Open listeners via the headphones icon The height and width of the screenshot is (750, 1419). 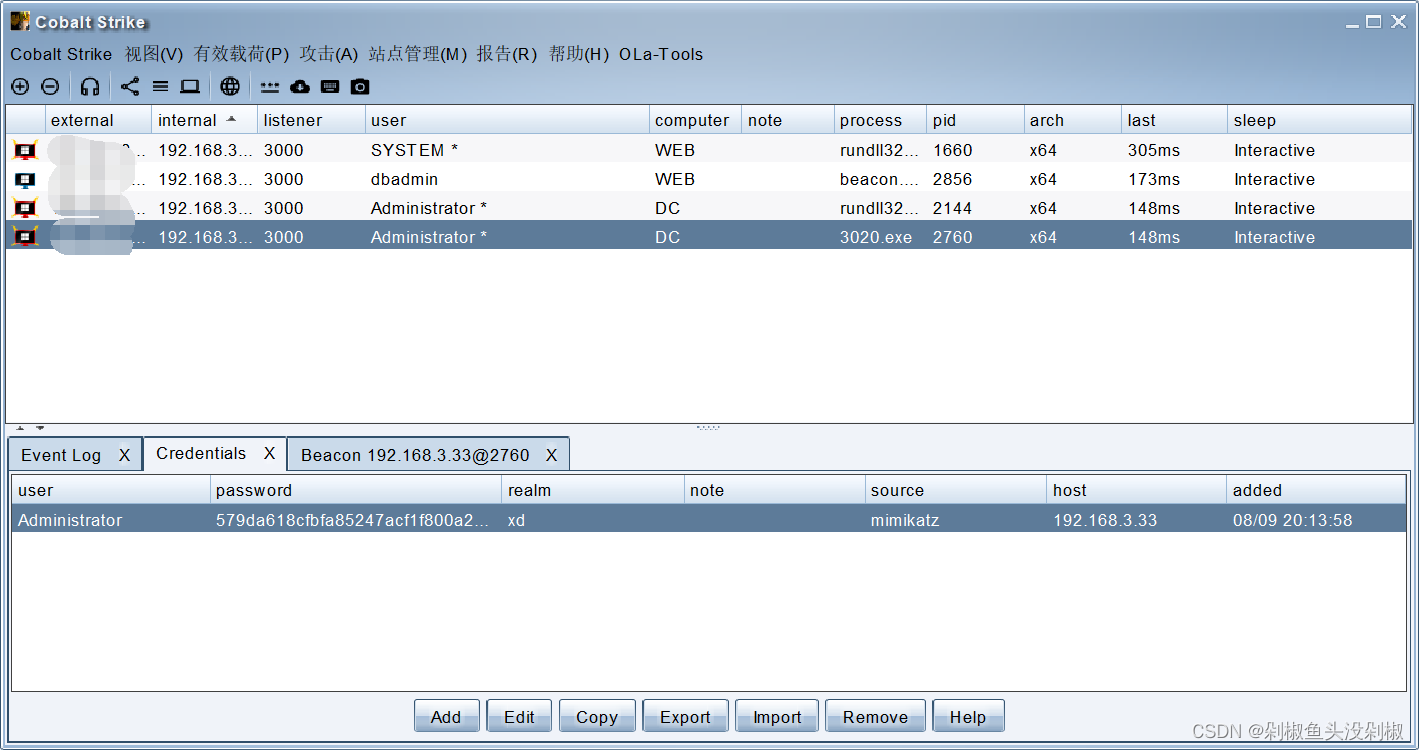[90, 87]
